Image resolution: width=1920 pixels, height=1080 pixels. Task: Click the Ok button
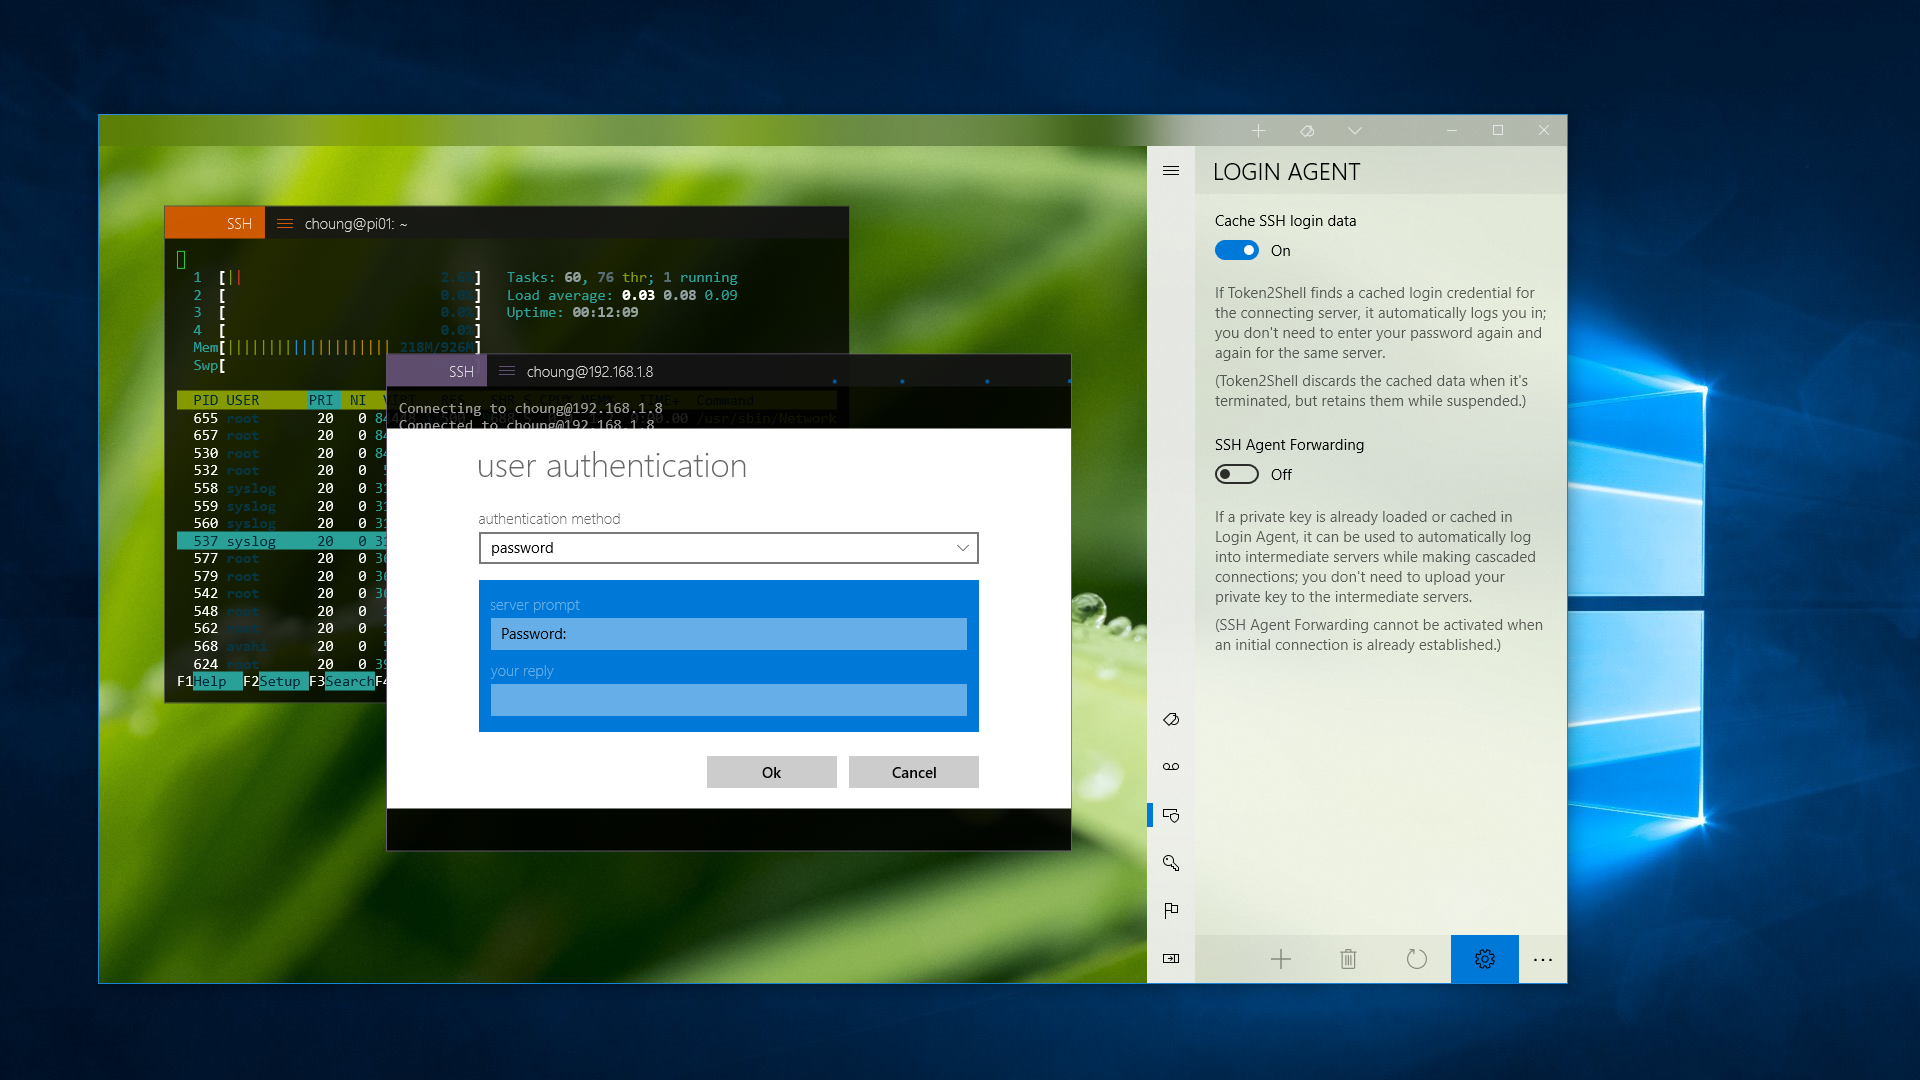pyautogui.click(x=771, y=772)
